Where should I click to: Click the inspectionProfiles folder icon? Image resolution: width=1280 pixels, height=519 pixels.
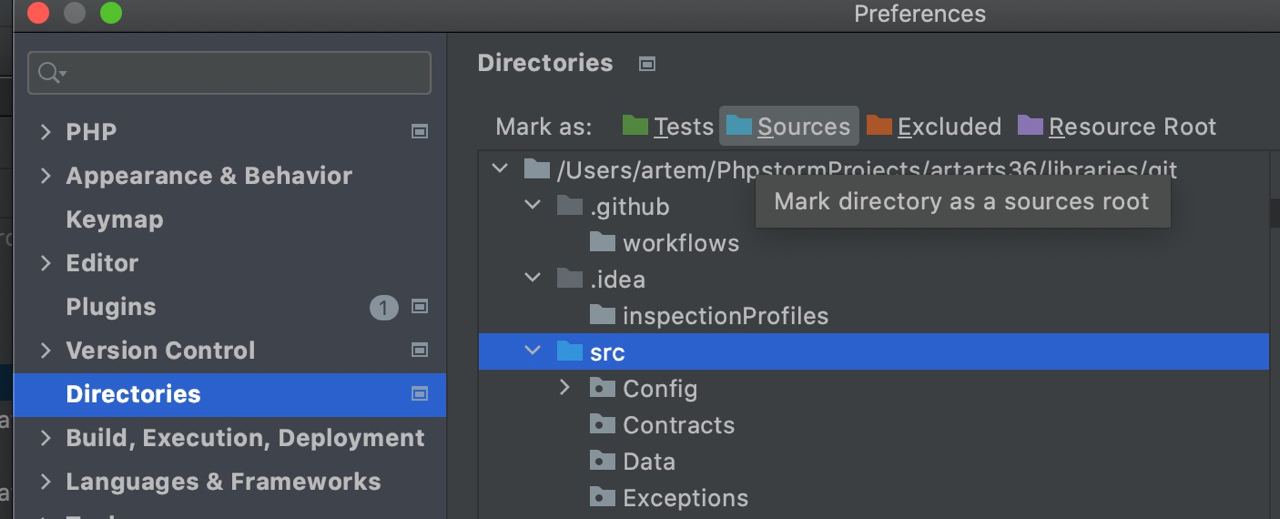click(602, 315)
